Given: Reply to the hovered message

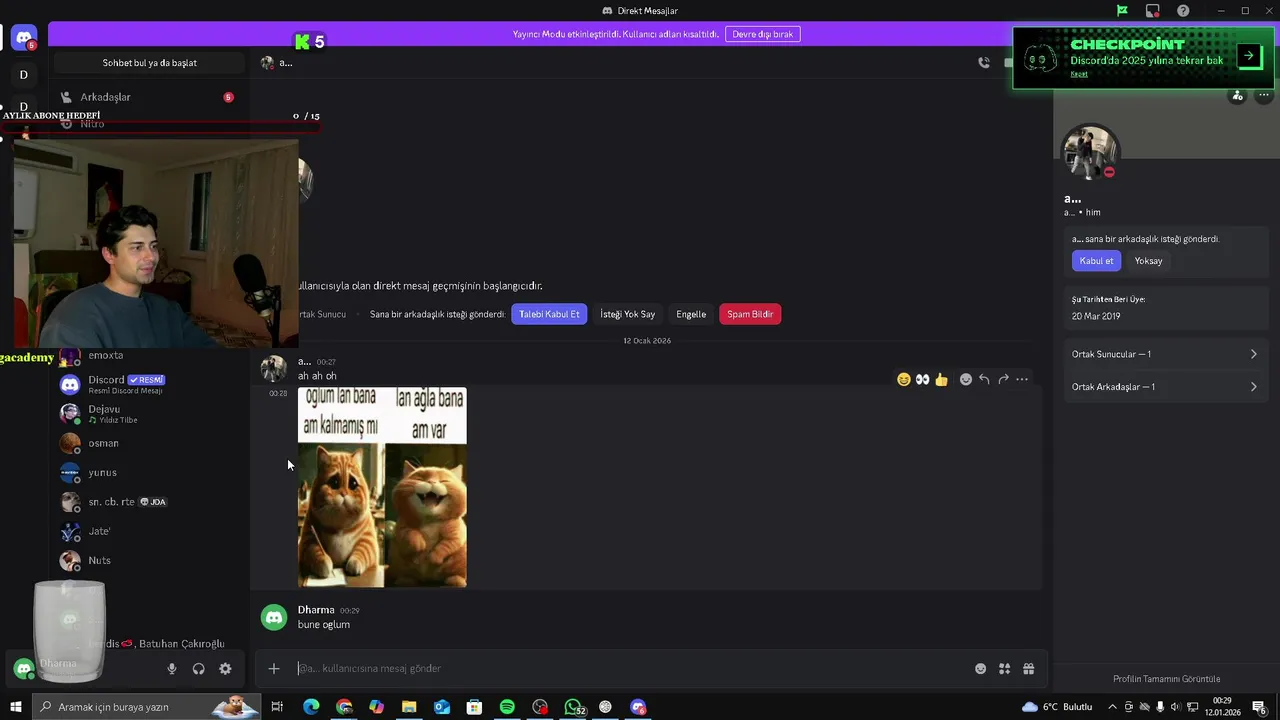Looking at the screenshot, I should (984, 379).
